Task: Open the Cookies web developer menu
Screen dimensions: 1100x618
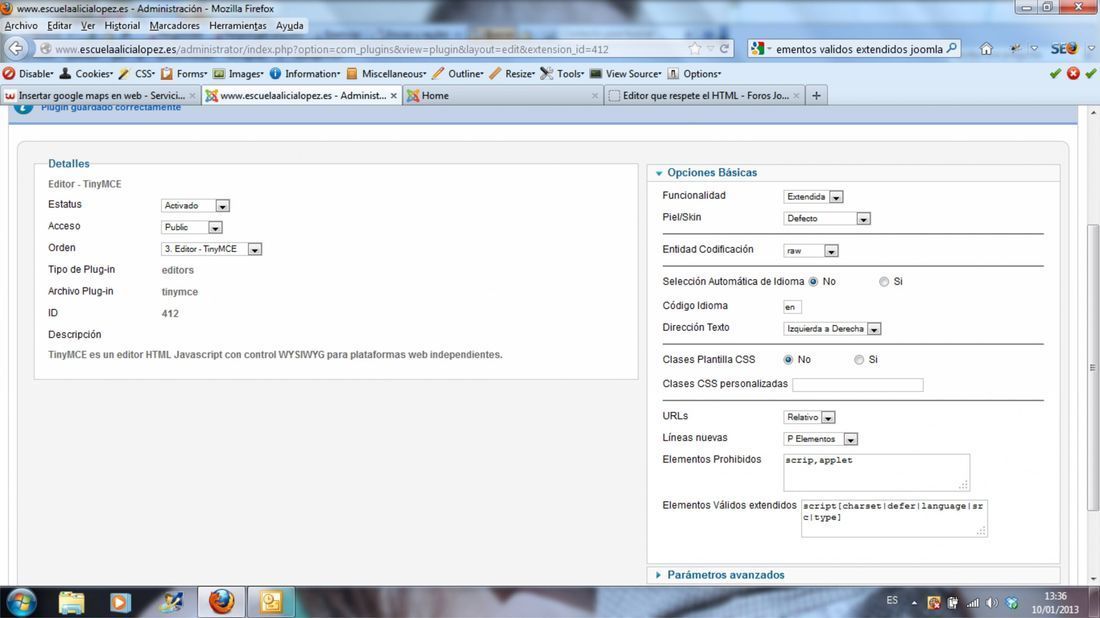Action: pos(86,74)
